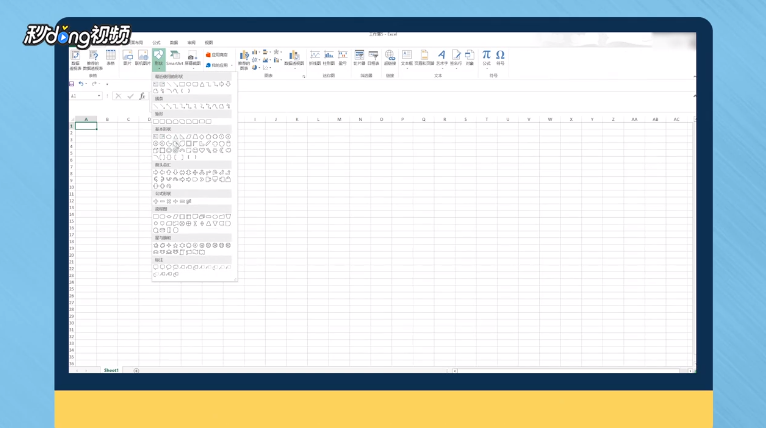Insert an Area chart
Image resolution: width=766 pixels, height=428 pixels.
point(266,60)
